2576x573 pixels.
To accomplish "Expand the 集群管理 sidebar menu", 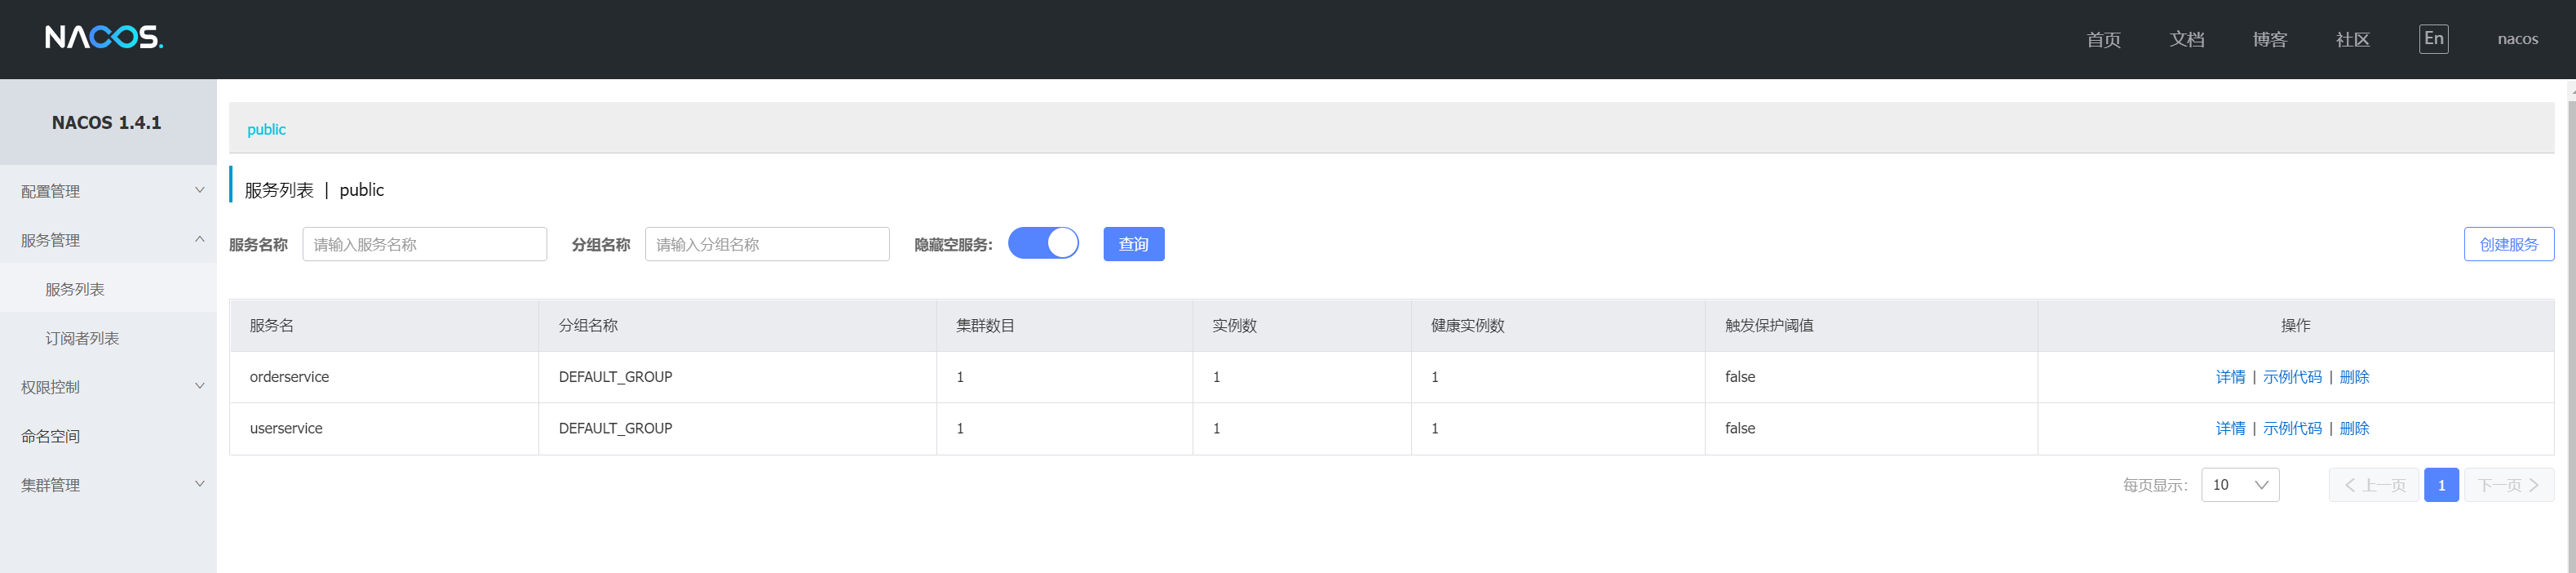I will coord(108,485).
